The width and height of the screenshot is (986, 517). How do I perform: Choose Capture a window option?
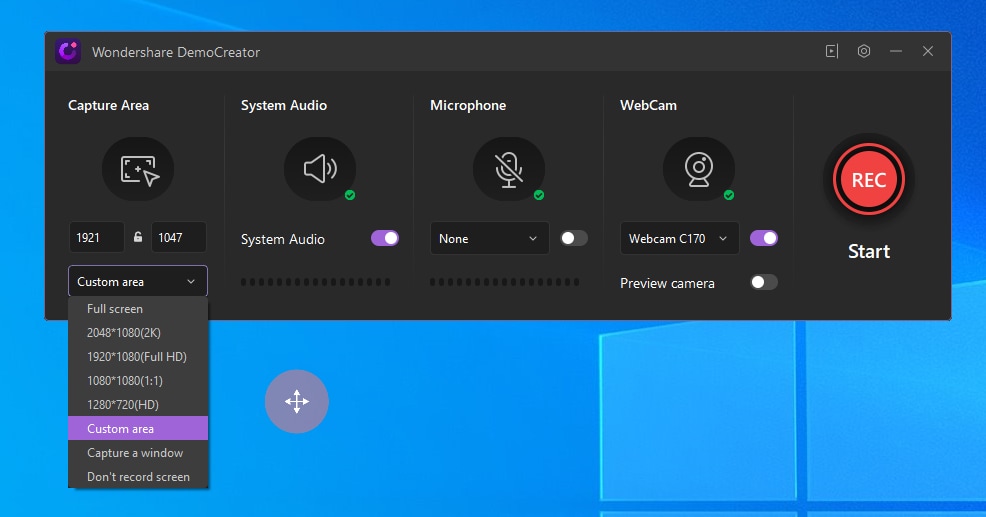point(138,453)
